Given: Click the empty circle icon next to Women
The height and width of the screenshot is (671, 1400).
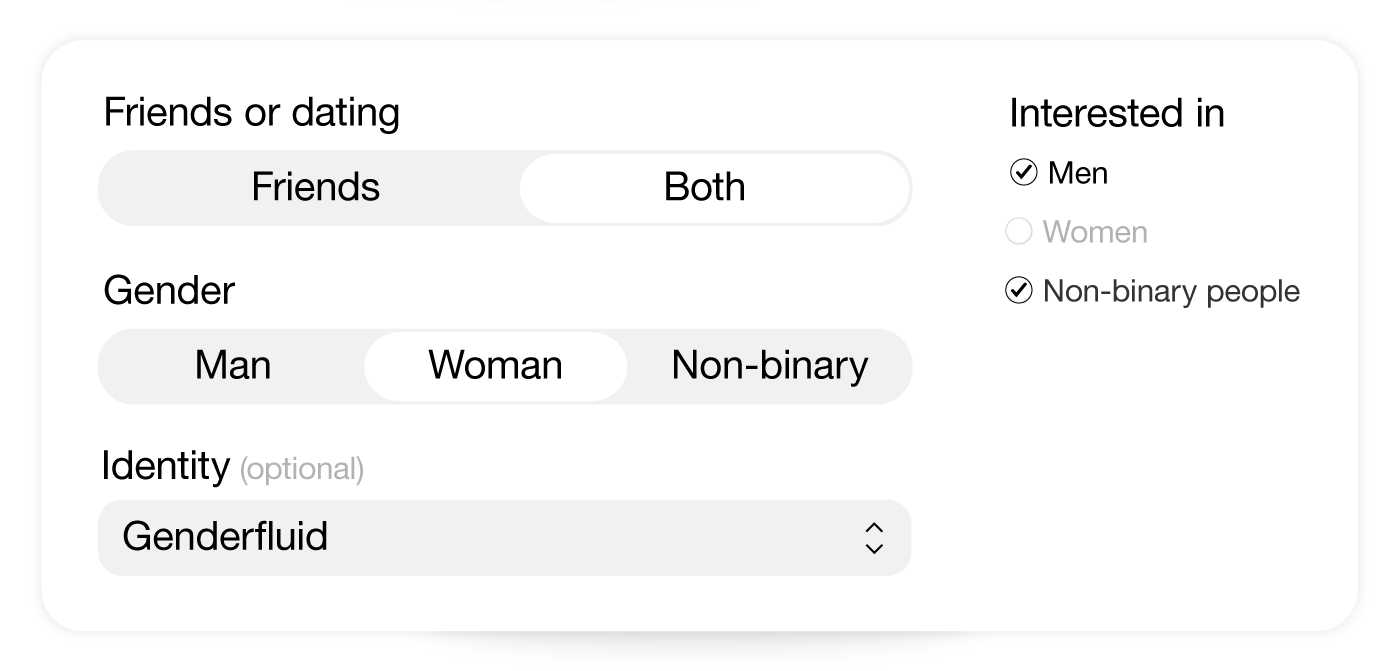Looking at the screenshot, I should (x=1019, y=231).
